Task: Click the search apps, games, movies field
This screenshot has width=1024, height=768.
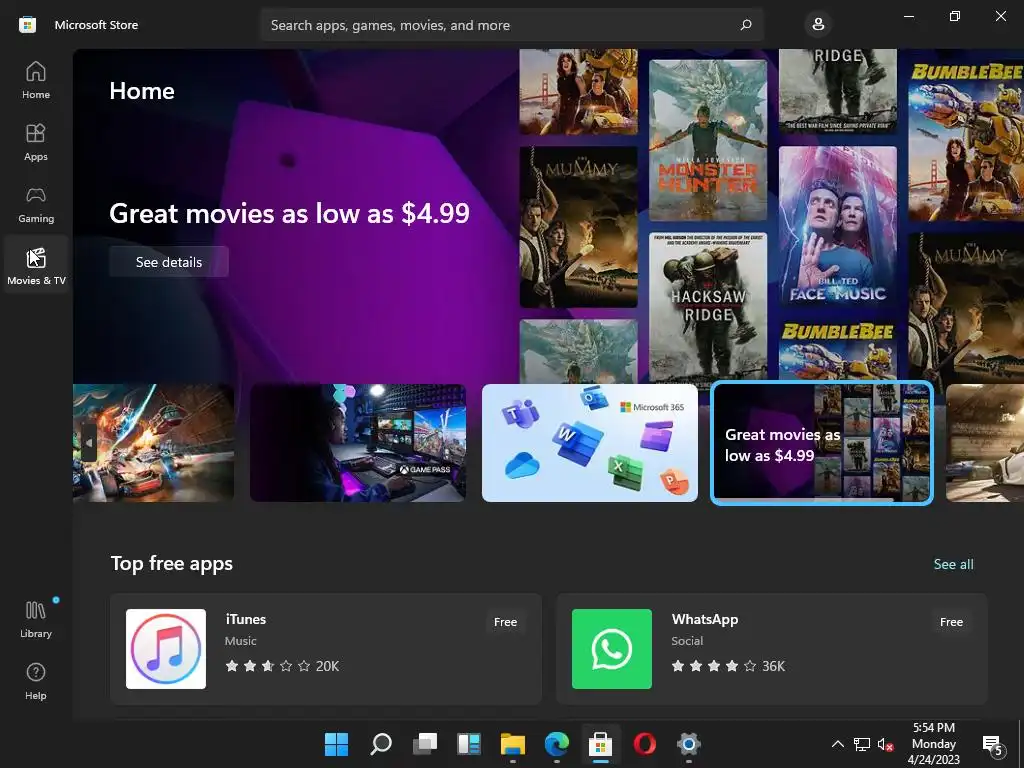Action: coord(511,25)
